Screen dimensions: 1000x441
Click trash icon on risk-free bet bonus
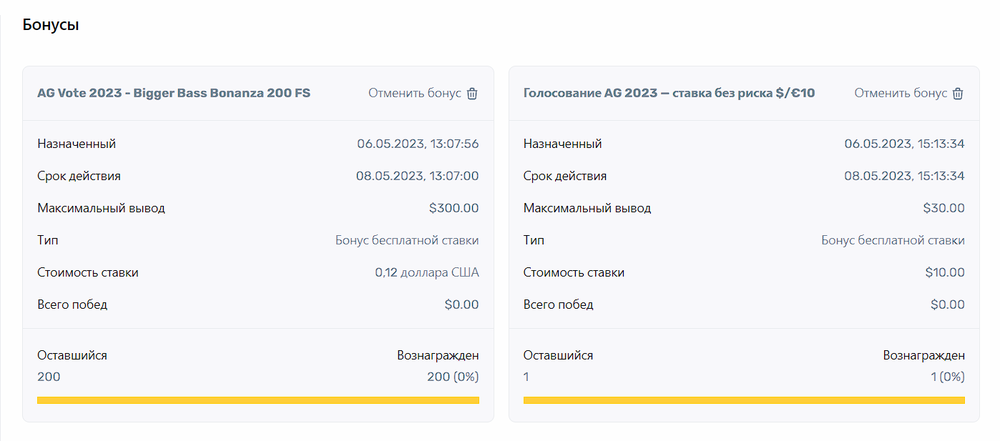coord(958,93)
